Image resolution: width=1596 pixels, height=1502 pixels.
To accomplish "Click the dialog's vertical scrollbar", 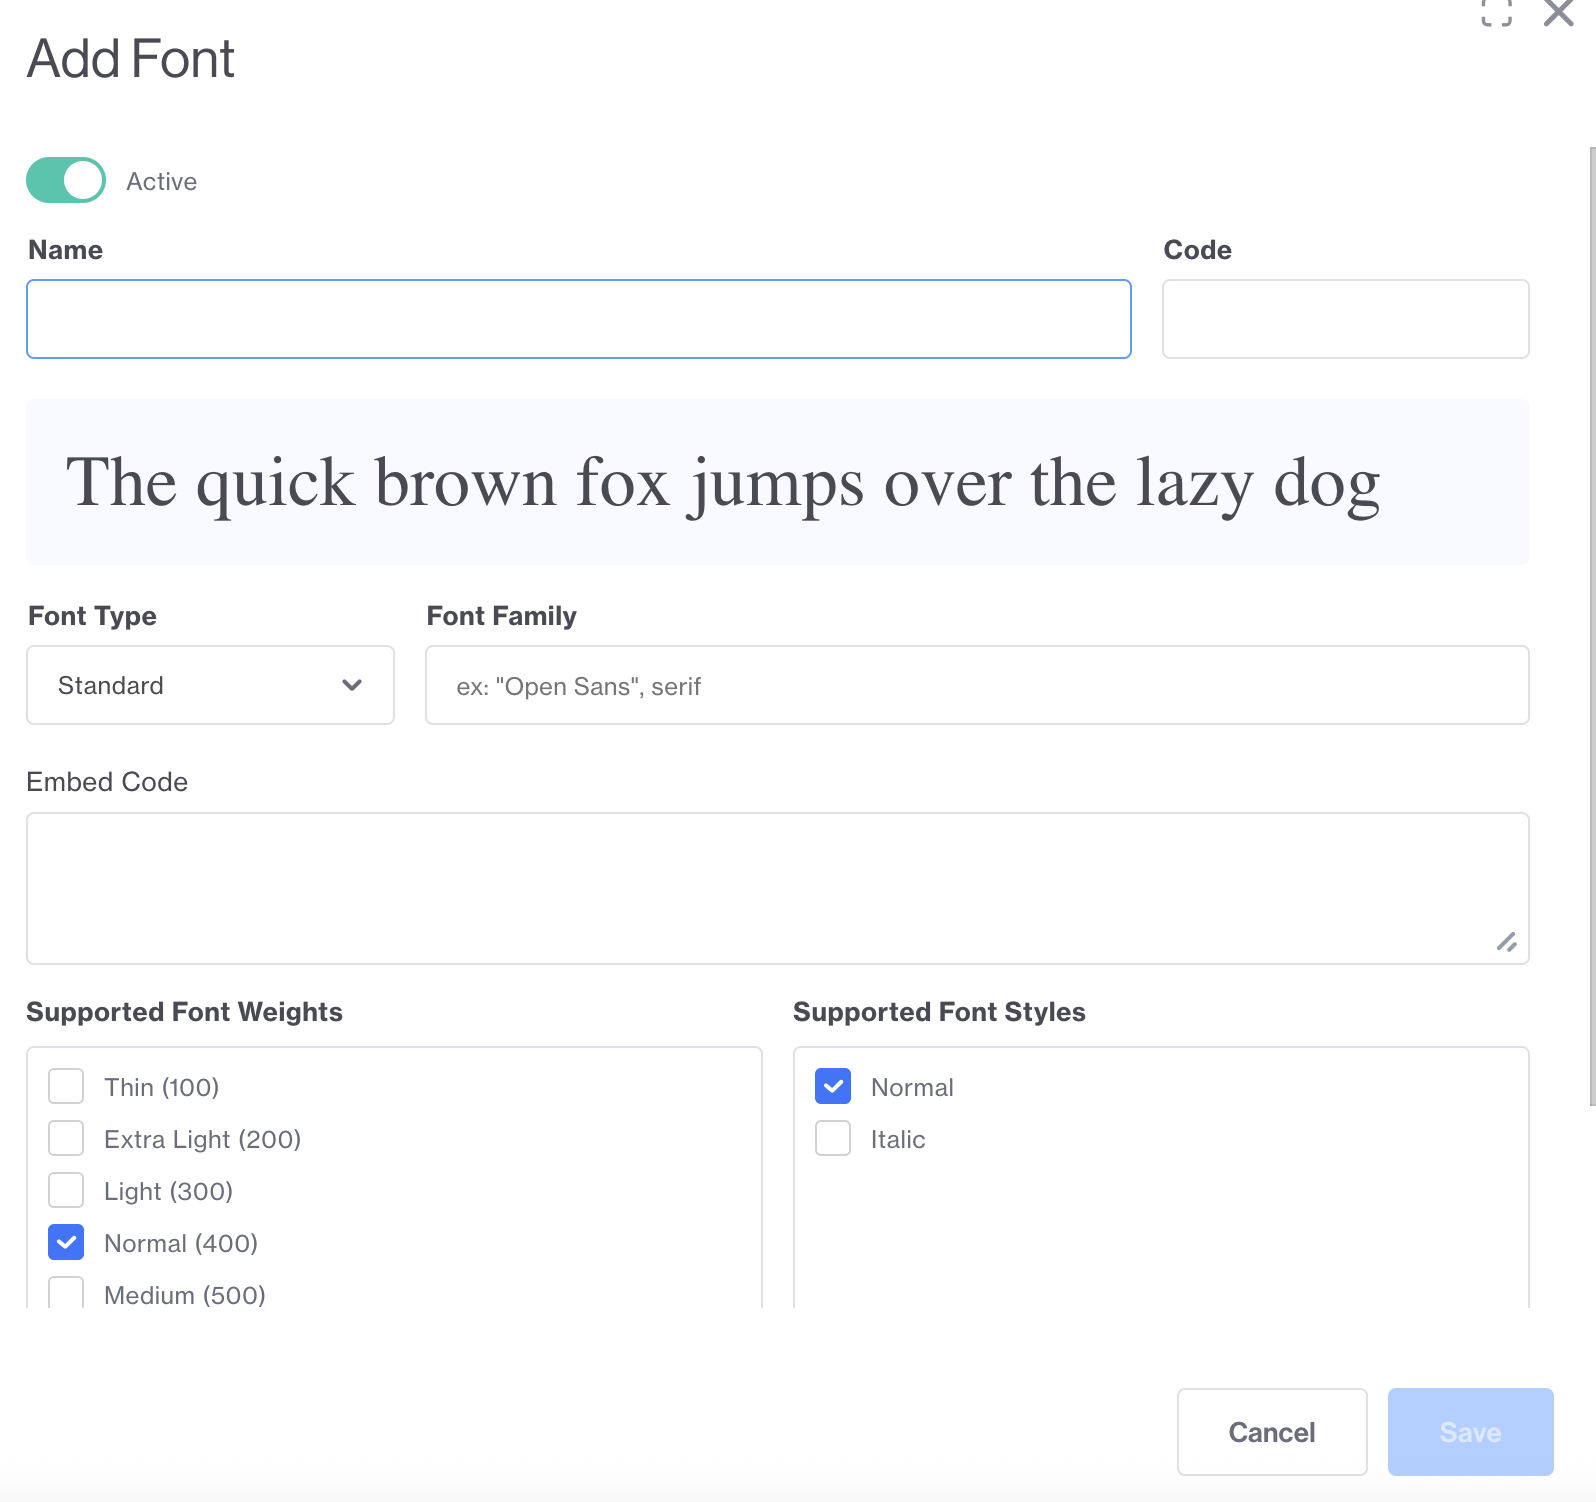I will 1592,626.
